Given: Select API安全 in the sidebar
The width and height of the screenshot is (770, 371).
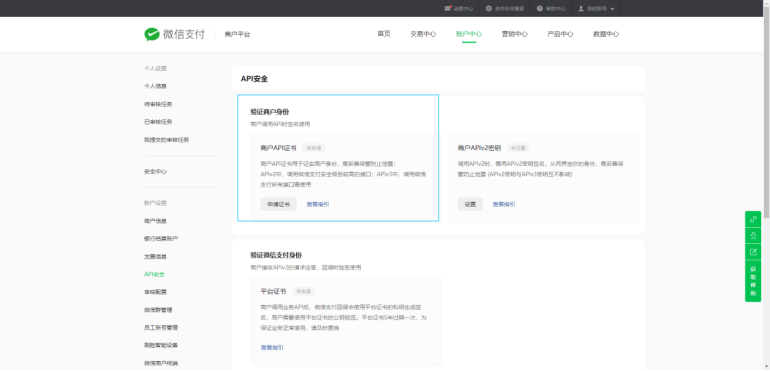Looking at the screenshot, I should click(x=154, y=274).
